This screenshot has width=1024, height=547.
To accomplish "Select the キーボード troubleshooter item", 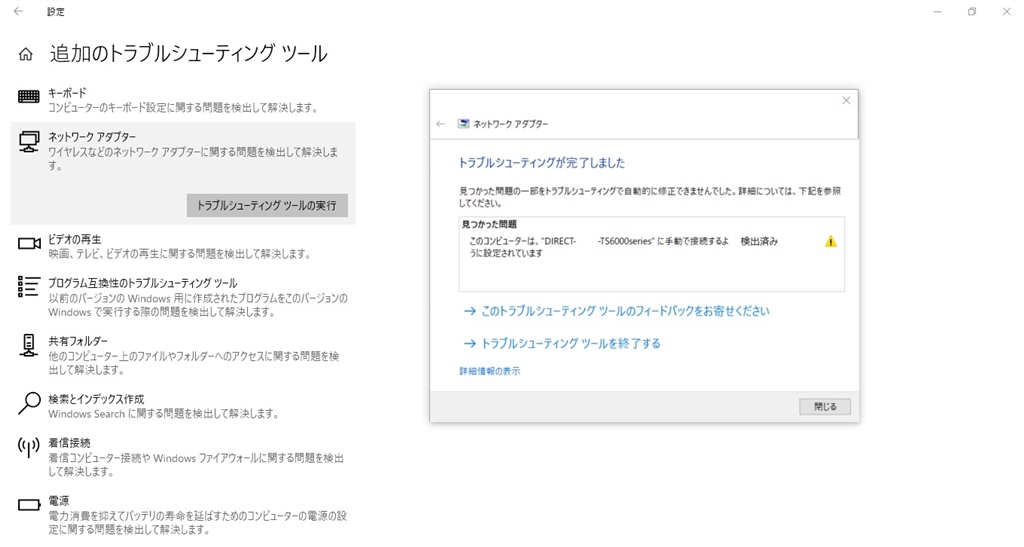I will click(x=183, y=100).
